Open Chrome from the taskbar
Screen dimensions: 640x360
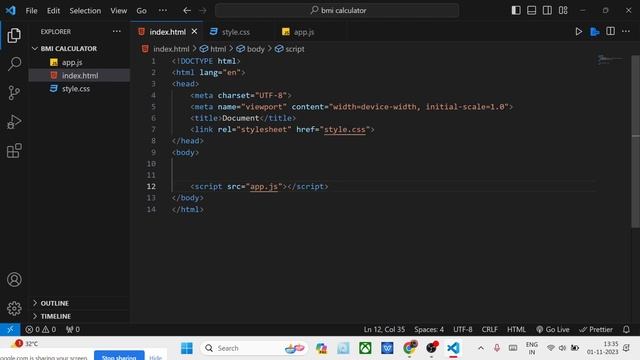pos(409,348)
